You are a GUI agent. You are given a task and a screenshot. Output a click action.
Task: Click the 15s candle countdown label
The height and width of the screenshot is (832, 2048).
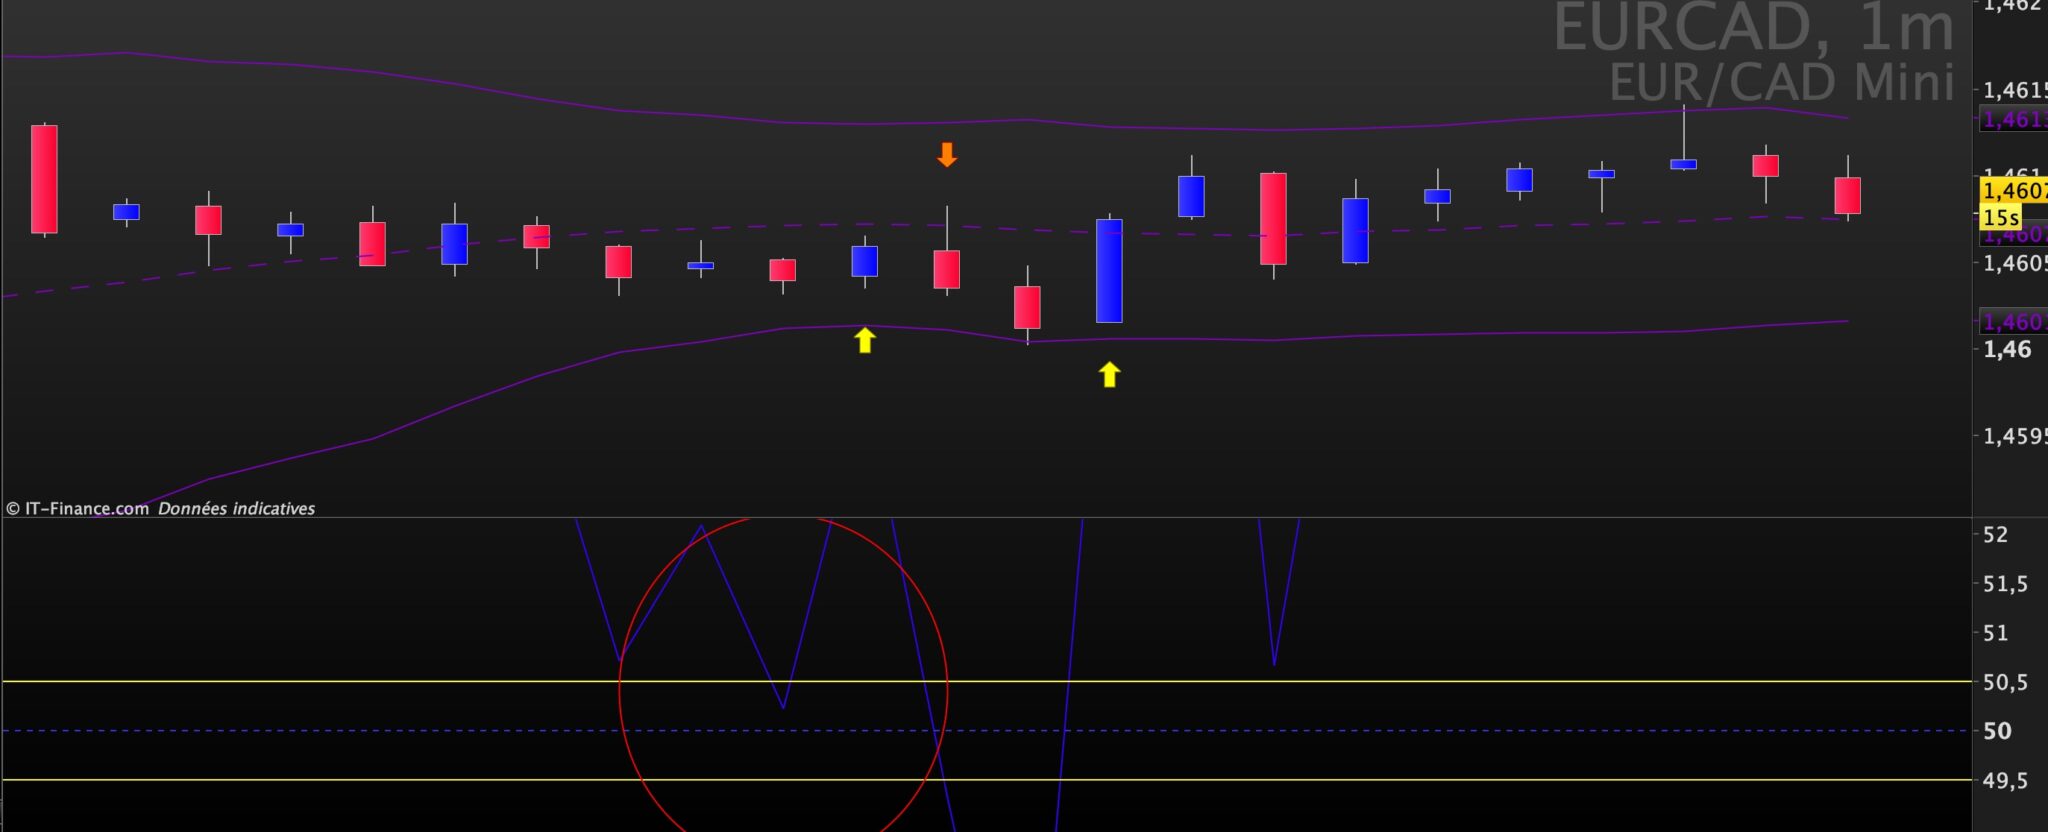click(x=2000, y=217)
